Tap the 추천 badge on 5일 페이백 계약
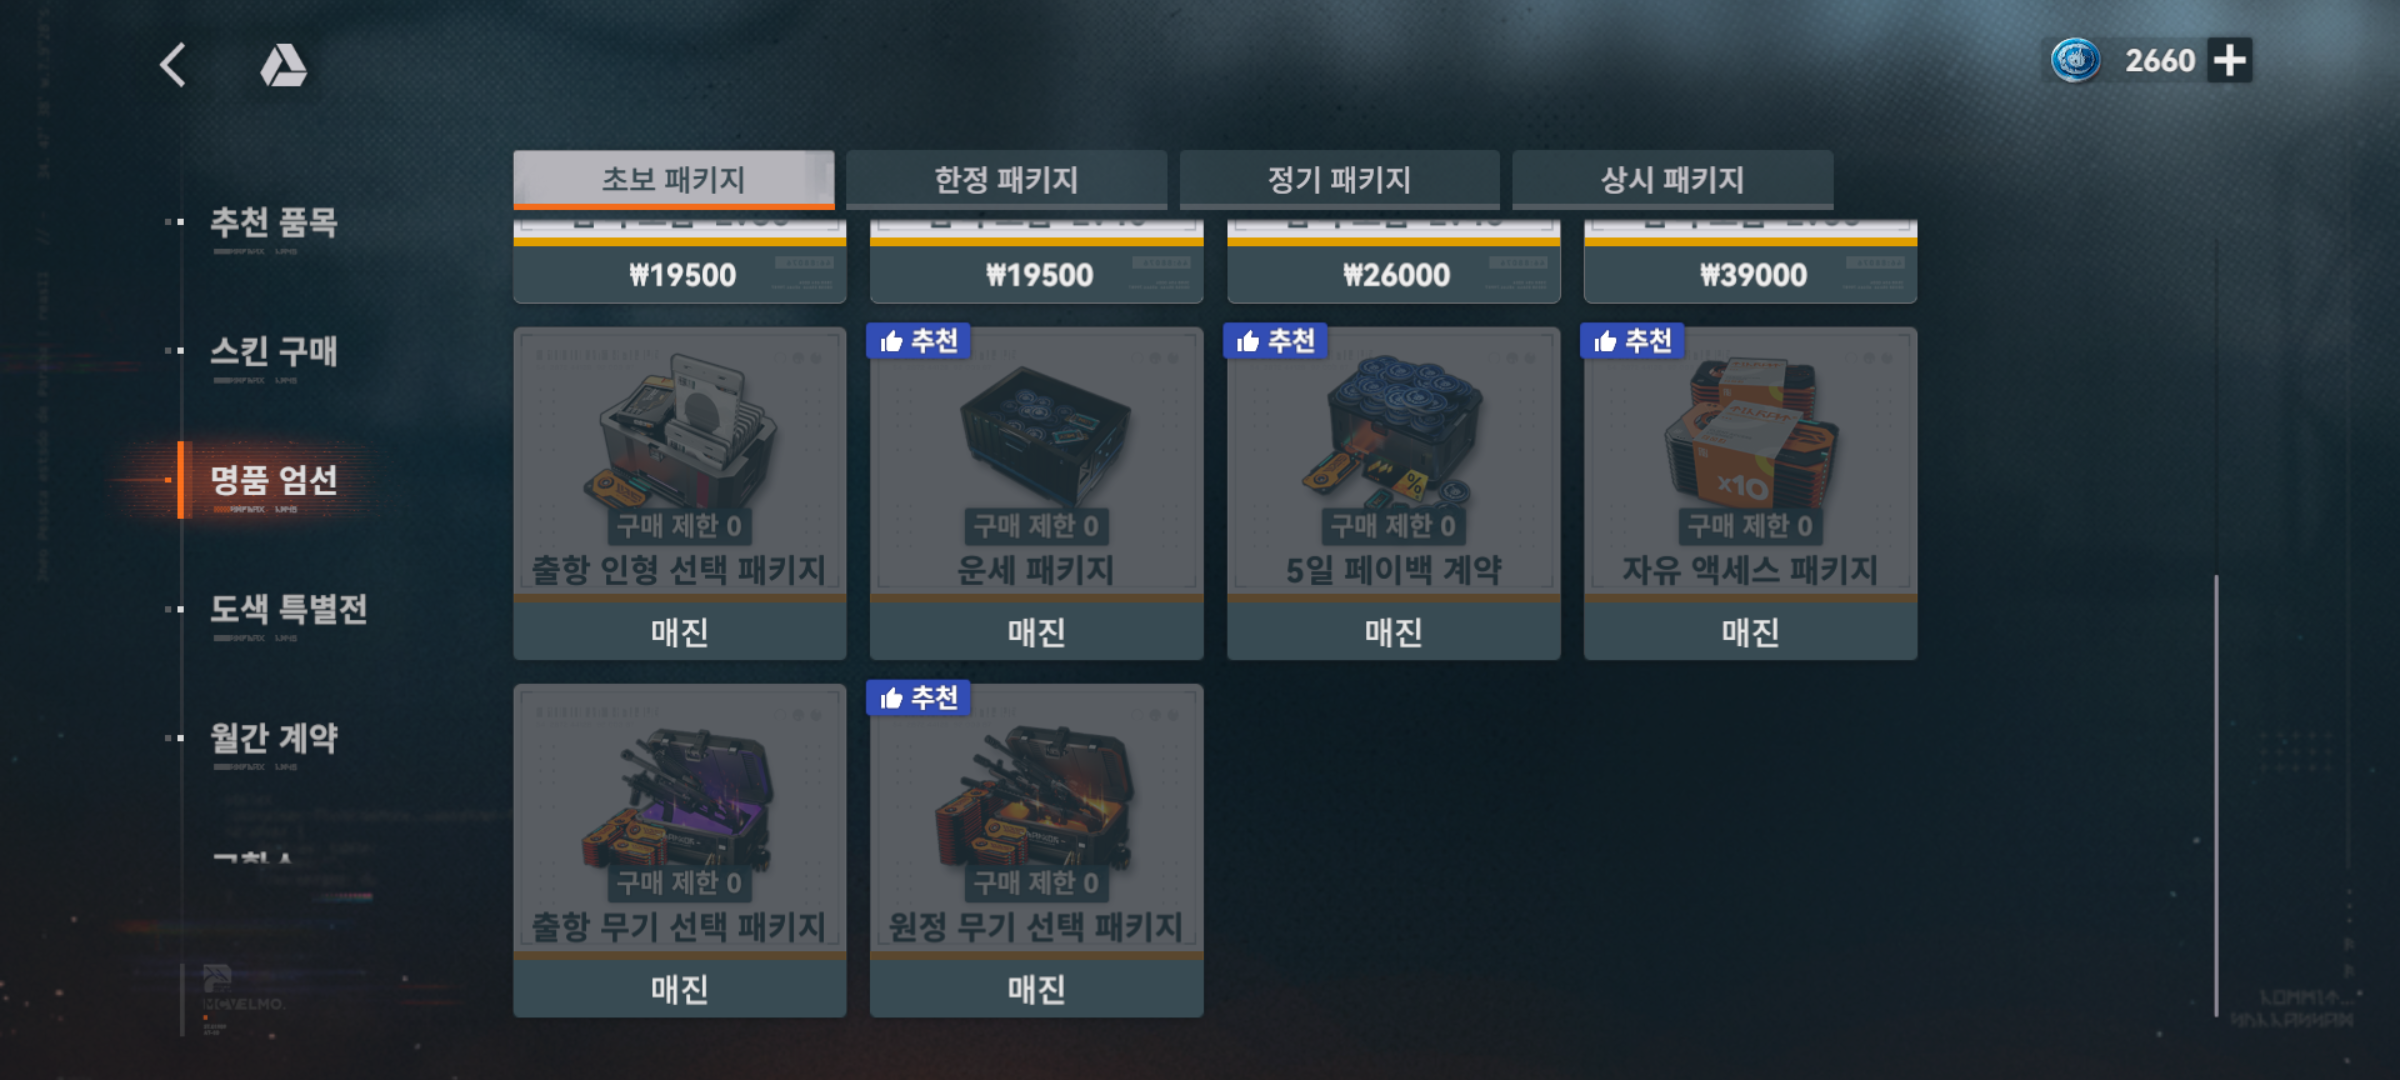Image resolution: width=2400 pixels, height=1080 pixels. 1276,341
